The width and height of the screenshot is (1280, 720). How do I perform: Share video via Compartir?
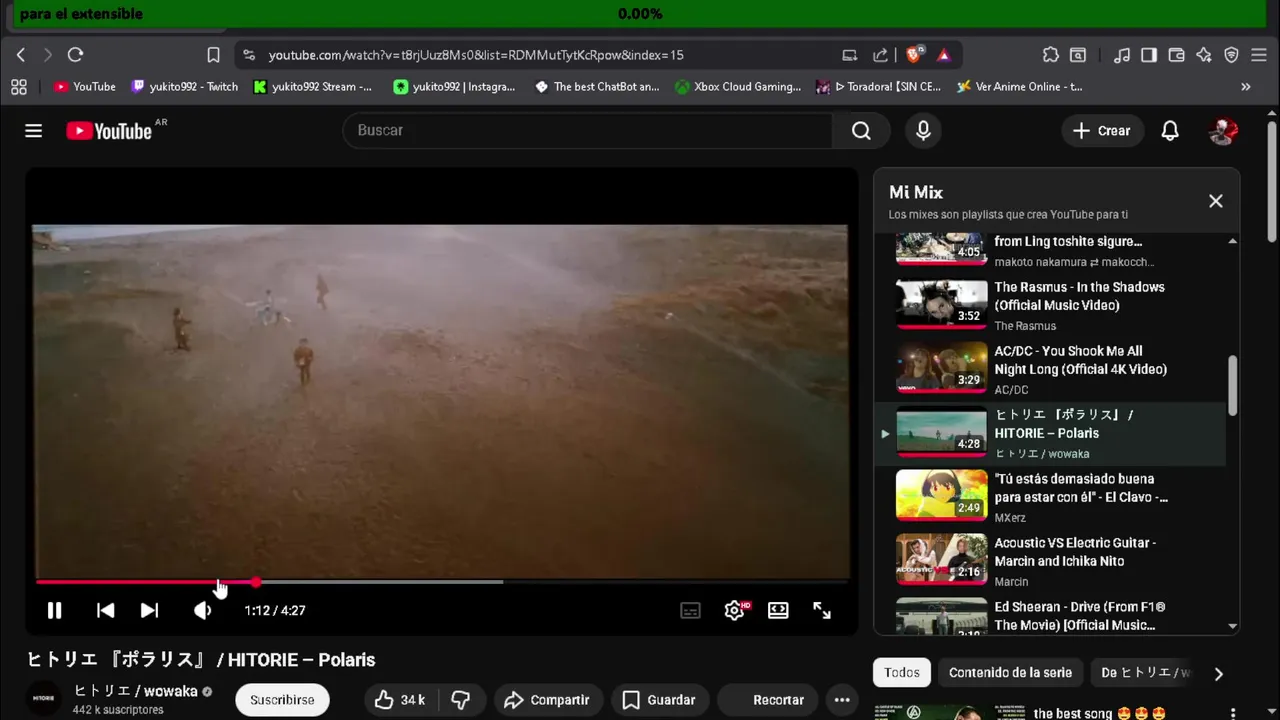point(547,700)
